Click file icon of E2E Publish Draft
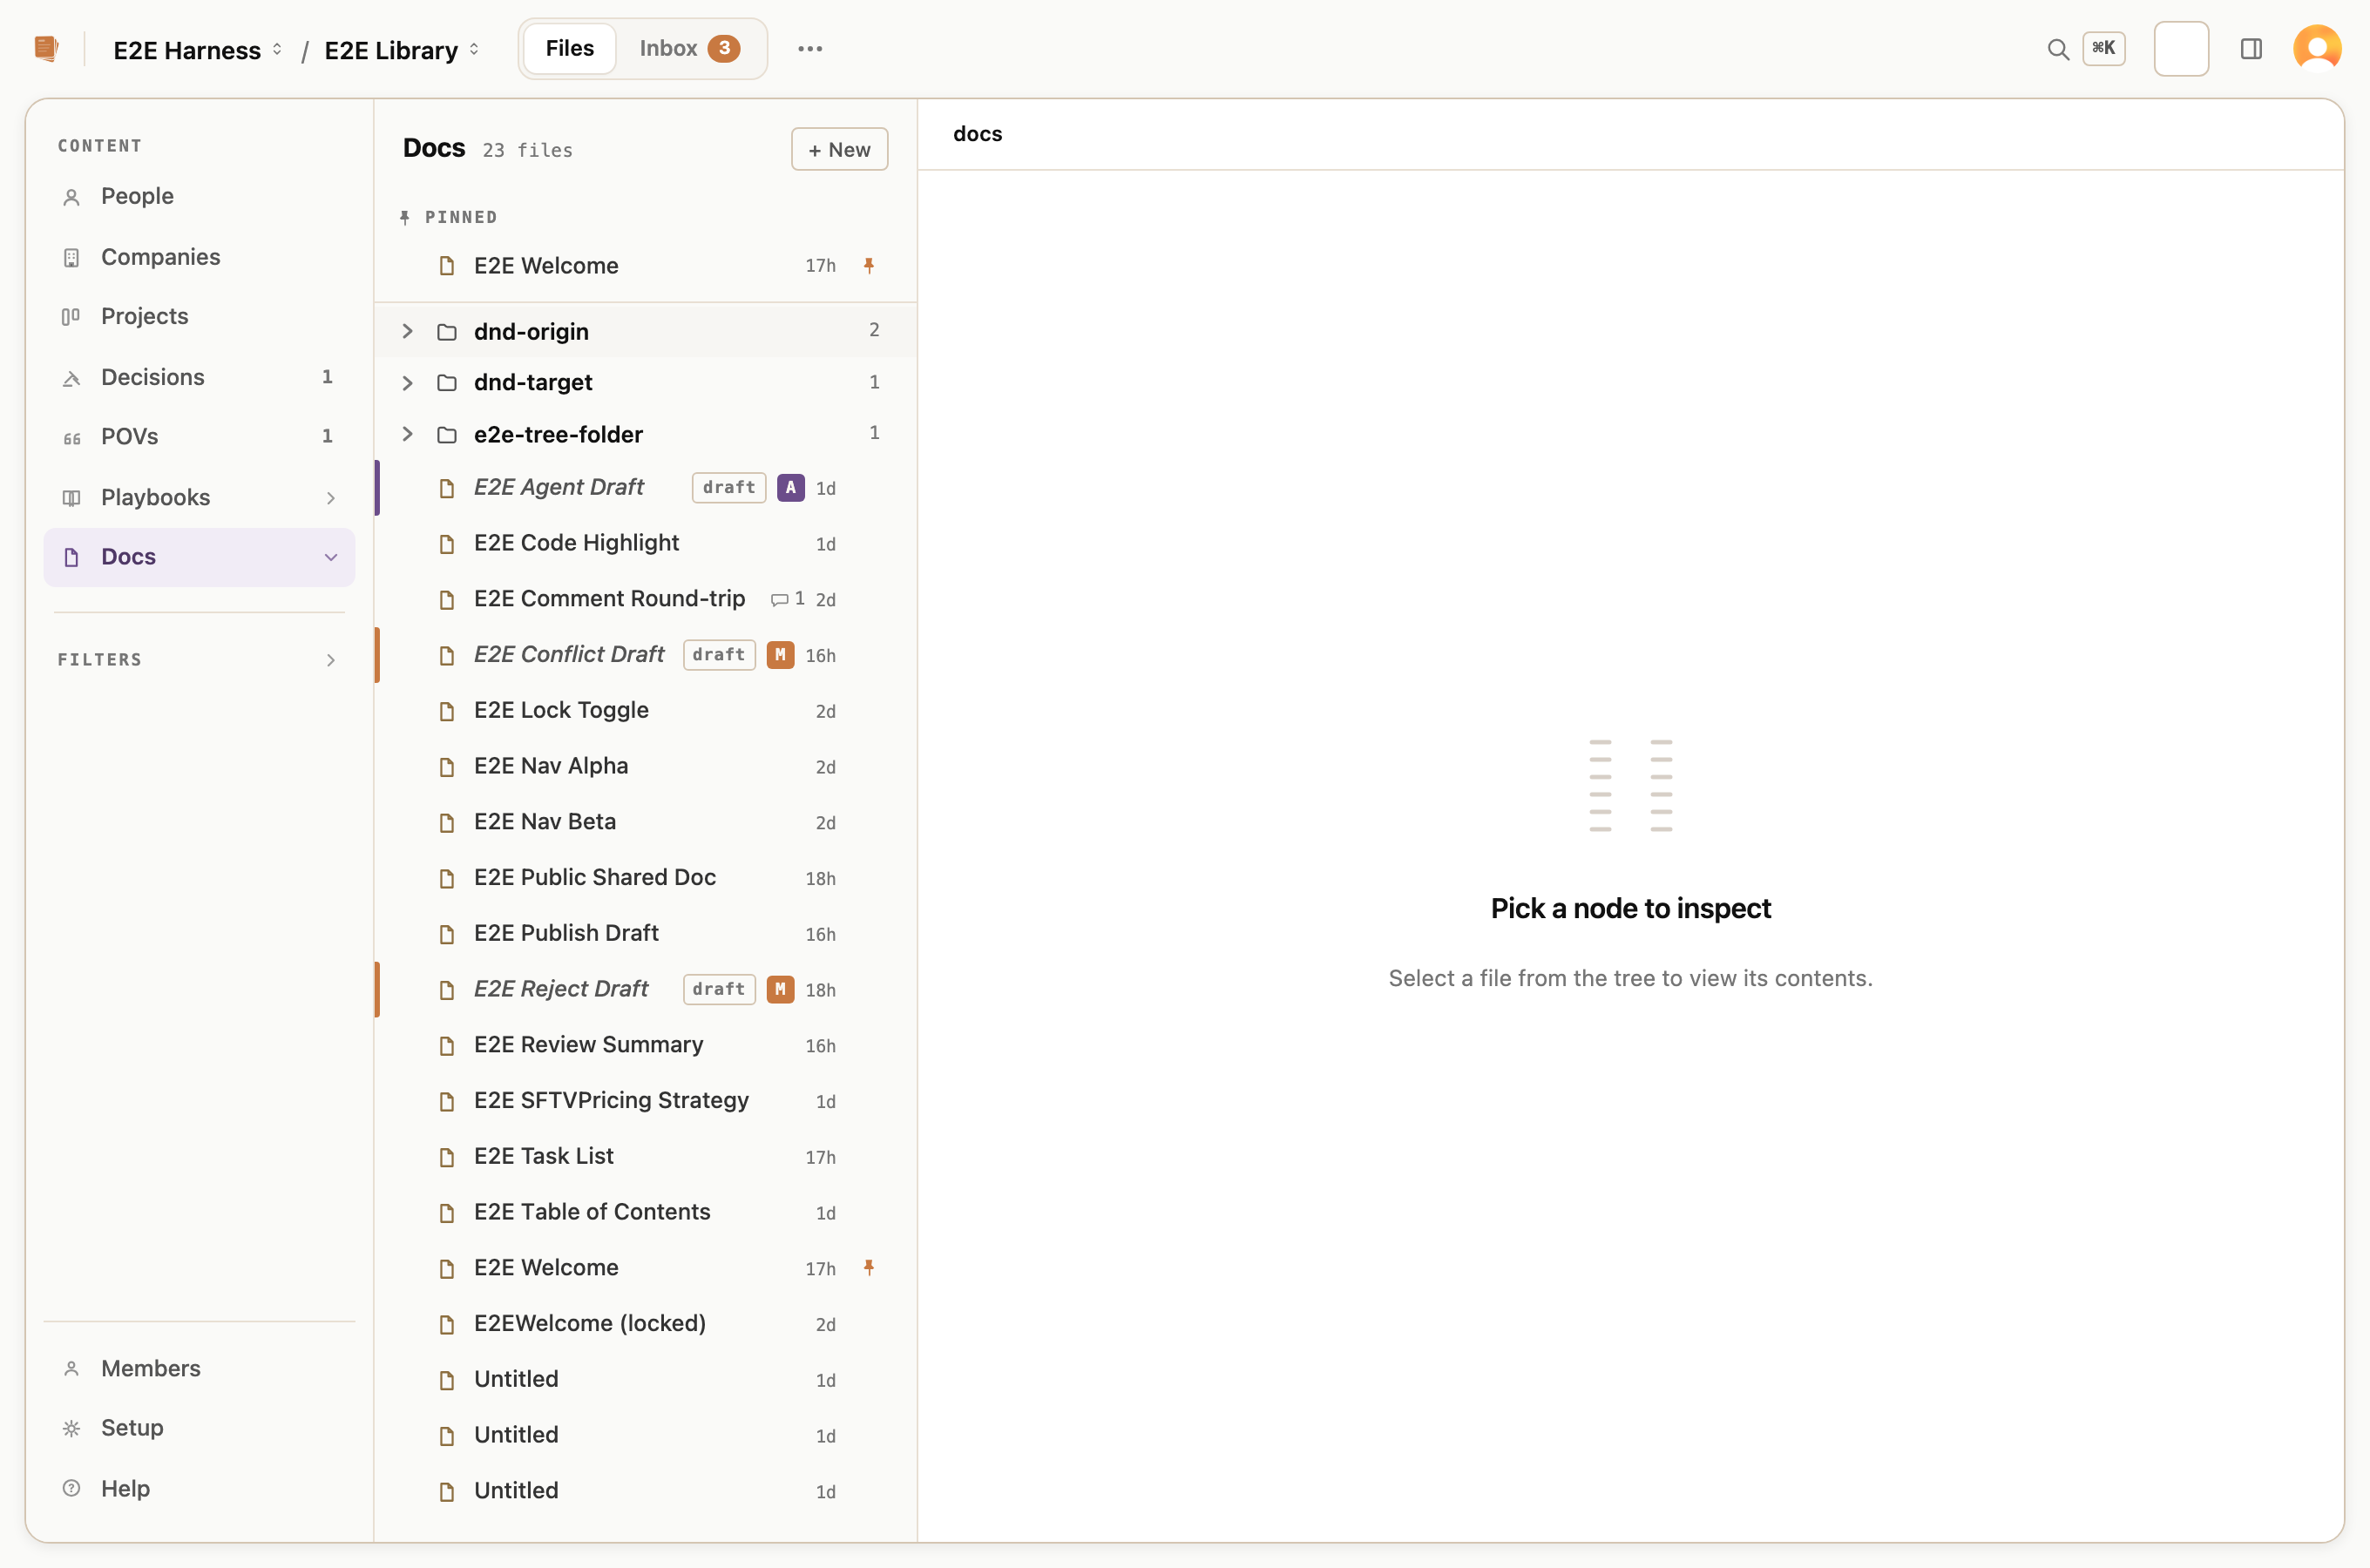Viewport: 2370px width, 1568px height. point(447,934)
